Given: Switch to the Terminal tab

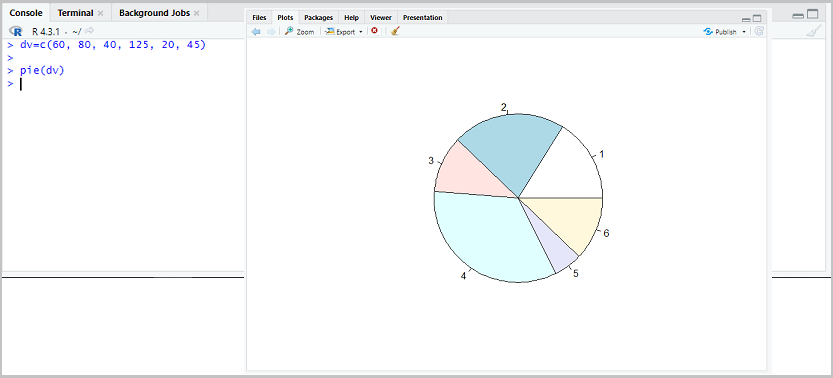Looking at the screenshot, I should (75, 13).
